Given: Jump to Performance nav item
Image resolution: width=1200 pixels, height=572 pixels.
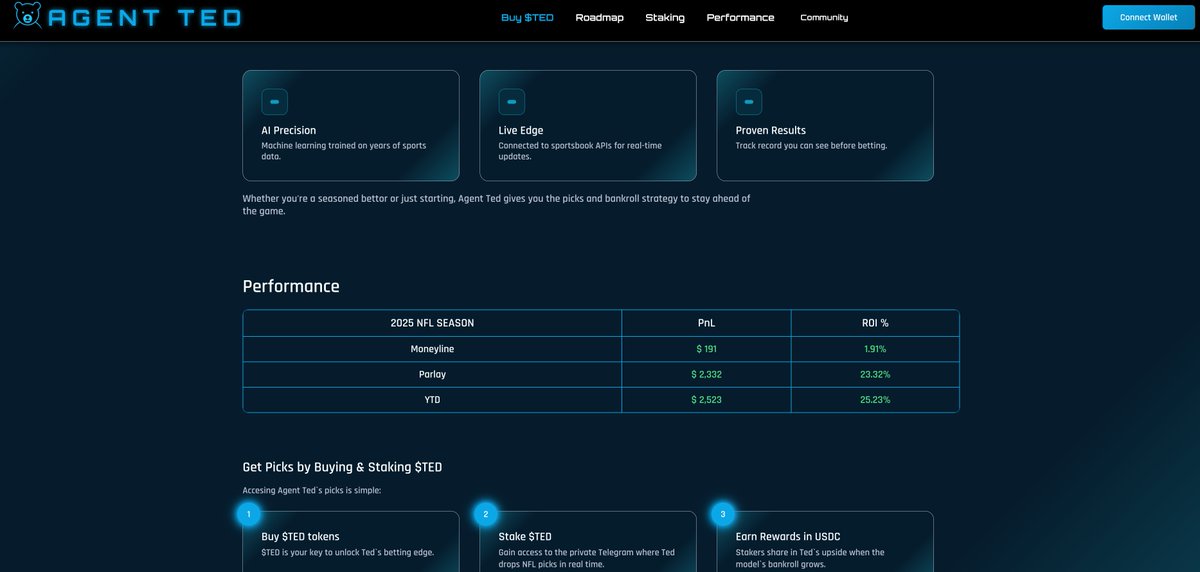Looking at the screenshot, I should point(740,17).
